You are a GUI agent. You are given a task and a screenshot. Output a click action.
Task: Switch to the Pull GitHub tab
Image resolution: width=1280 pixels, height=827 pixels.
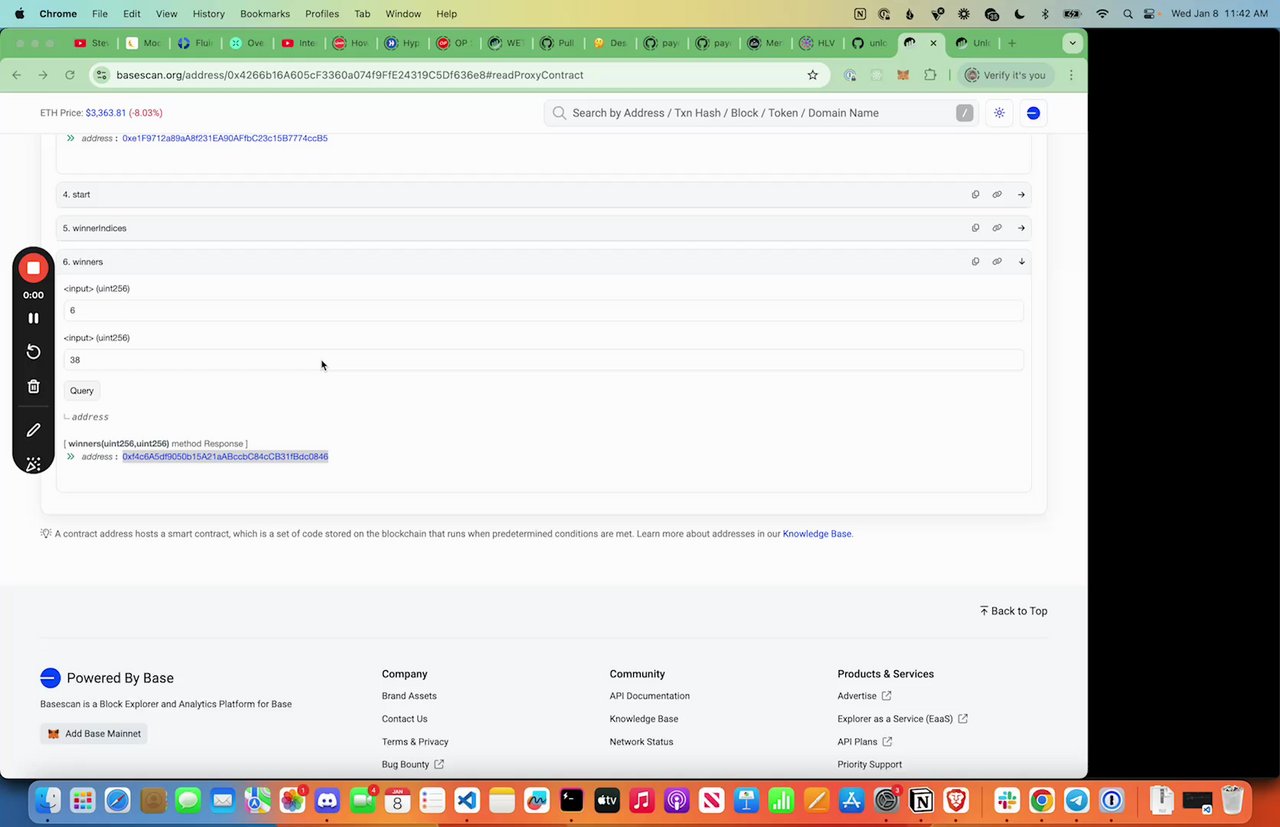tap(559, 43)
